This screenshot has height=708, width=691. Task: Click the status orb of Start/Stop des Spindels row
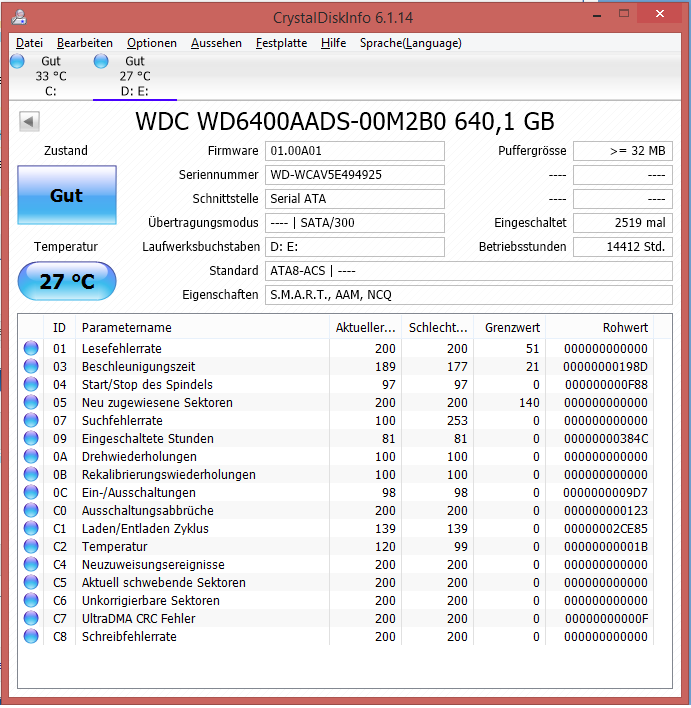31,384
